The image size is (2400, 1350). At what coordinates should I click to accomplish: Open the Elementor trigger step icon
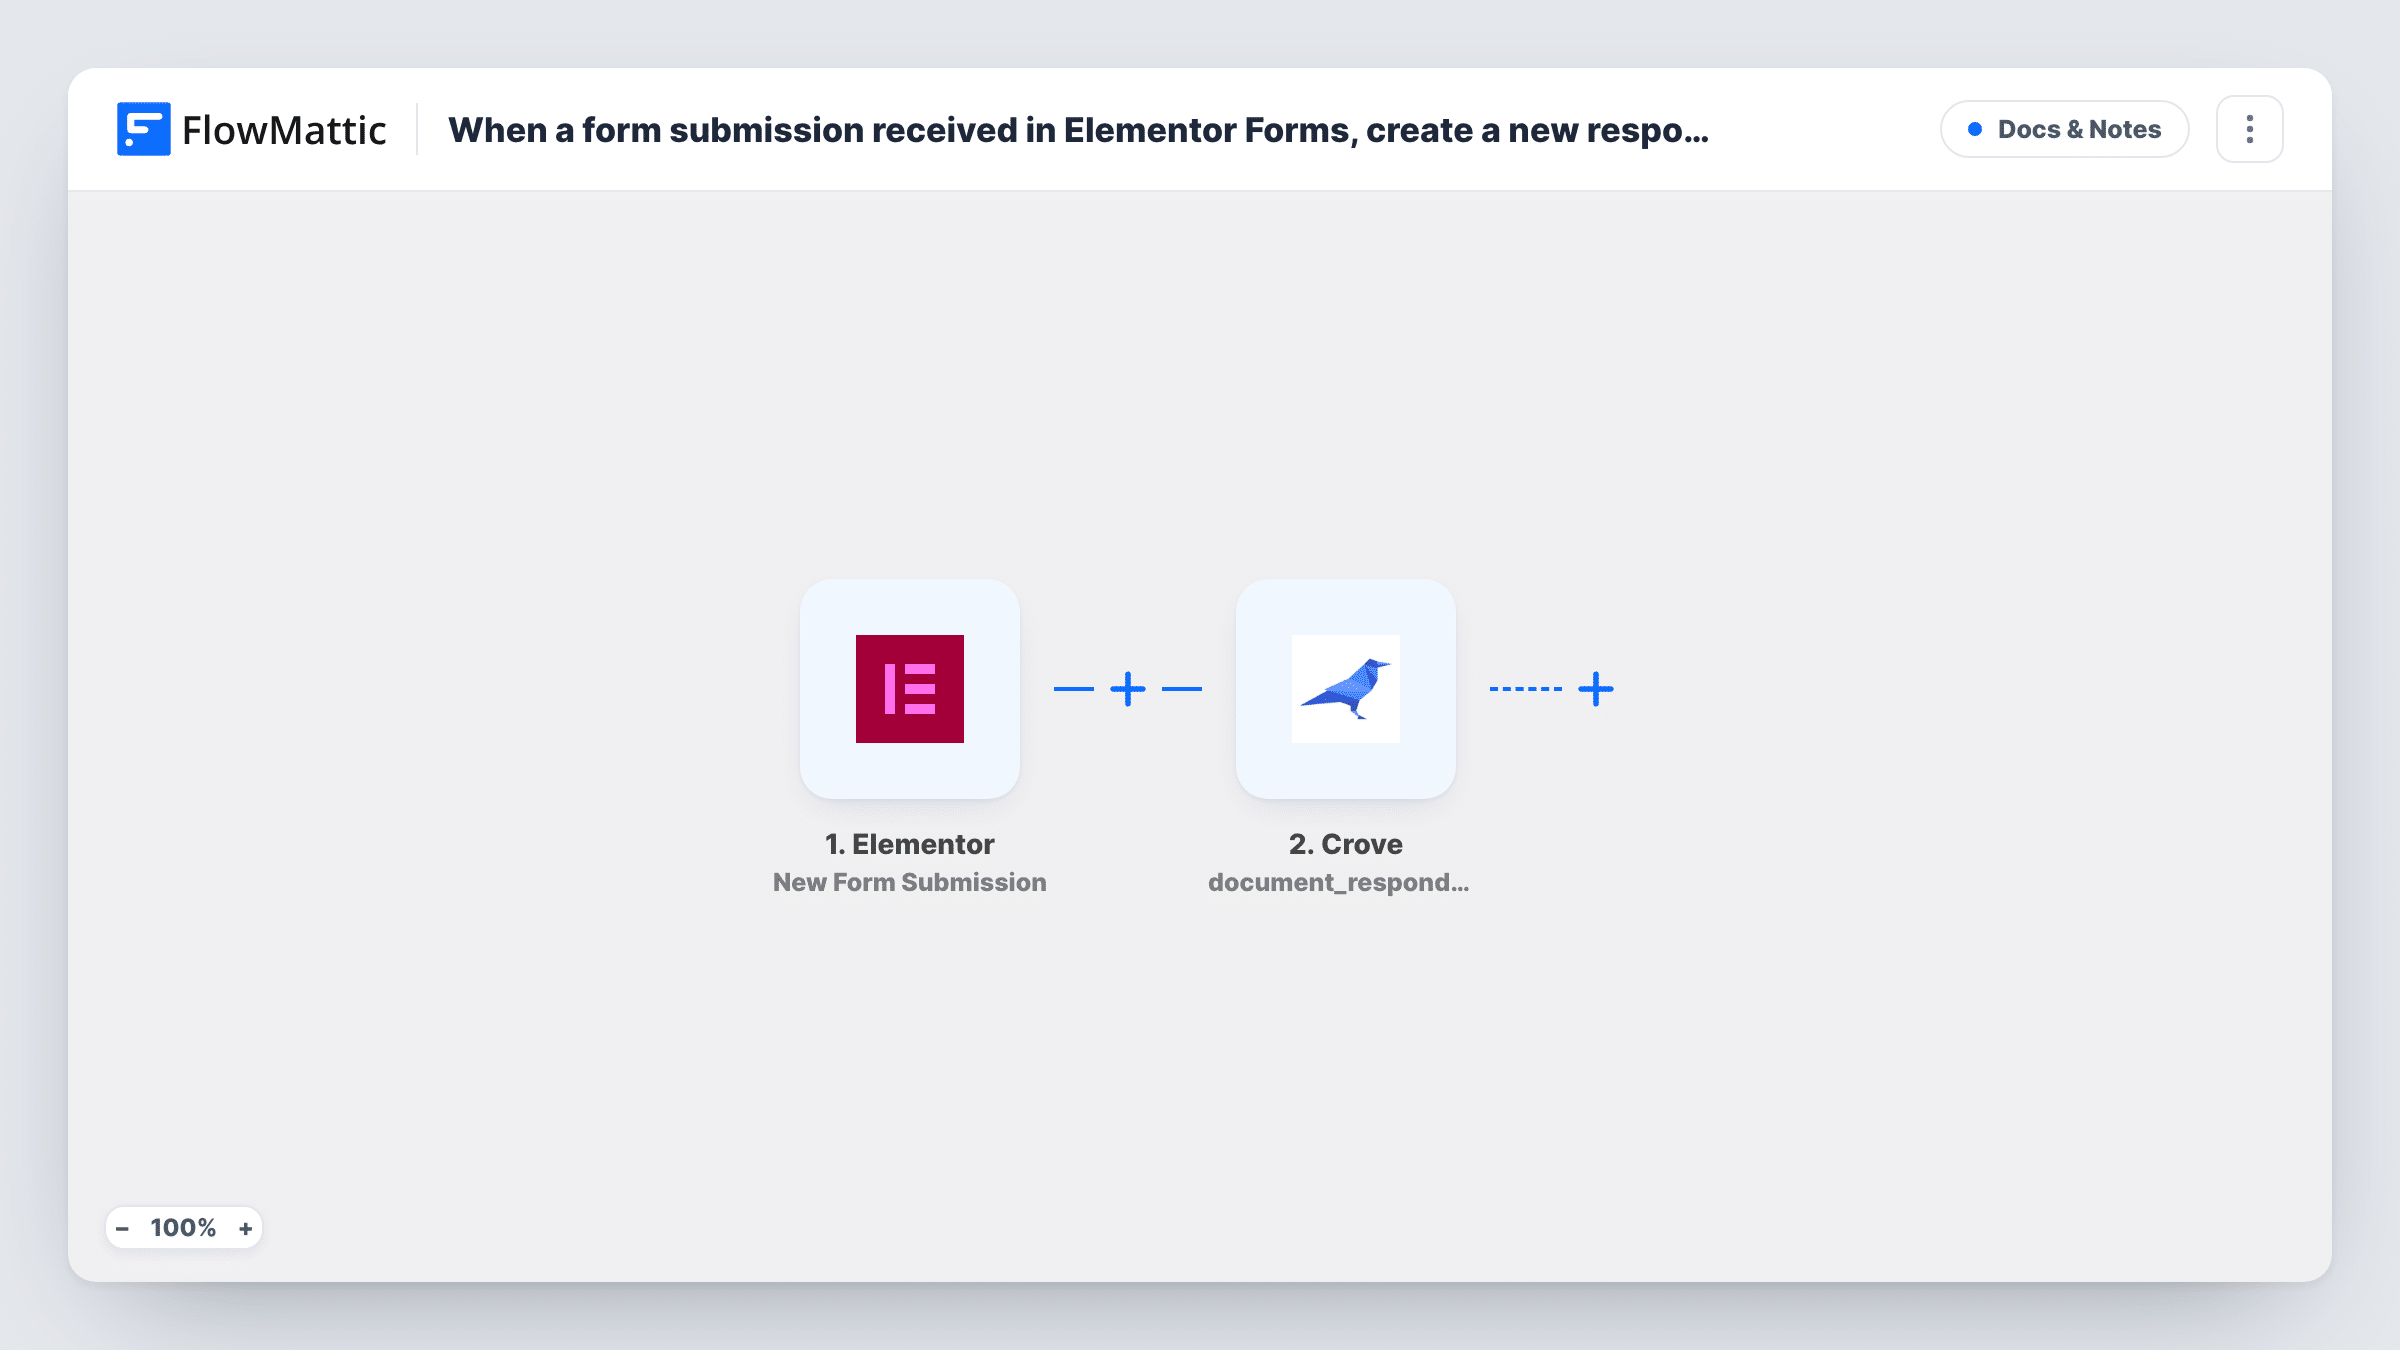tap(910, 689)
